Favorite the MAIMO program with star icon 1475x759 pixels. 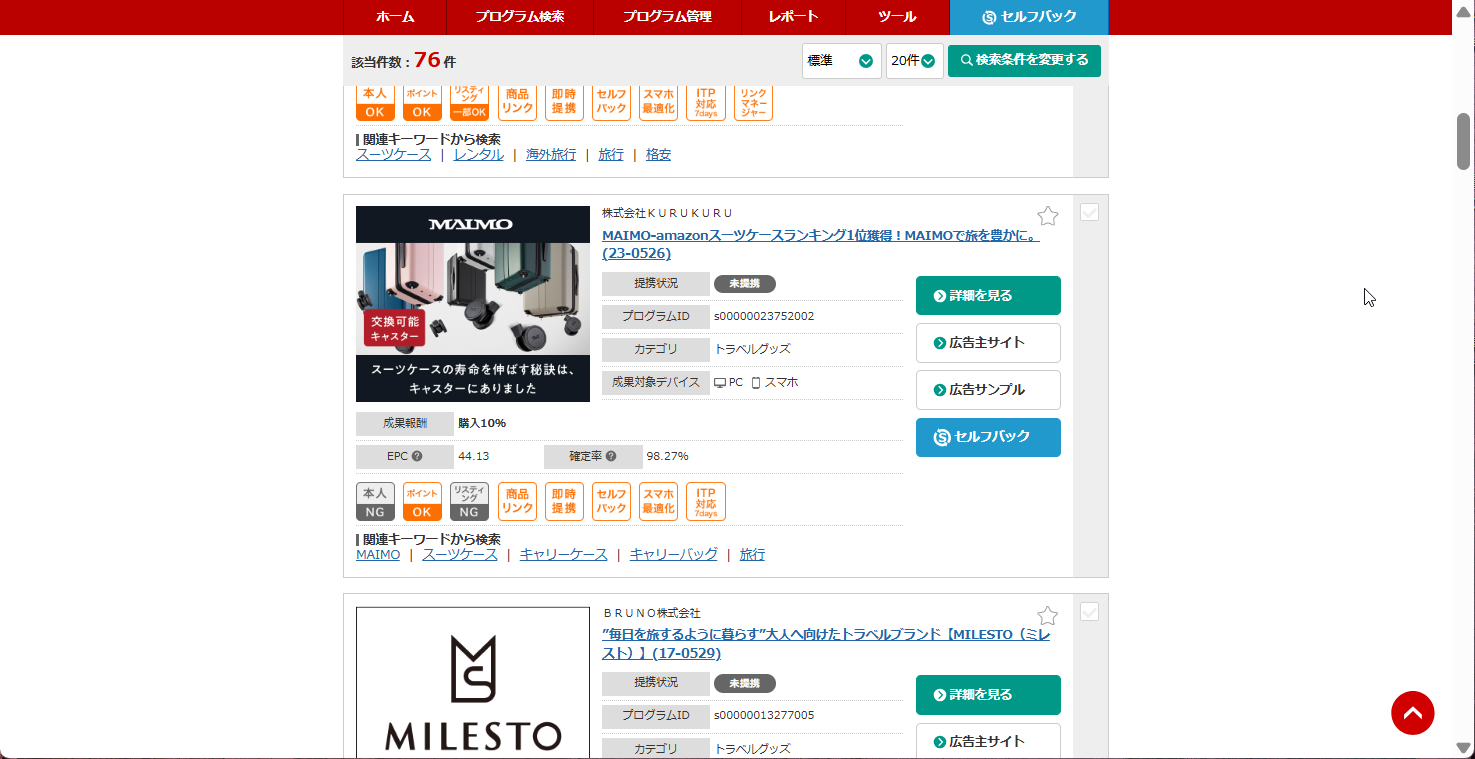tap(1047, 216)
